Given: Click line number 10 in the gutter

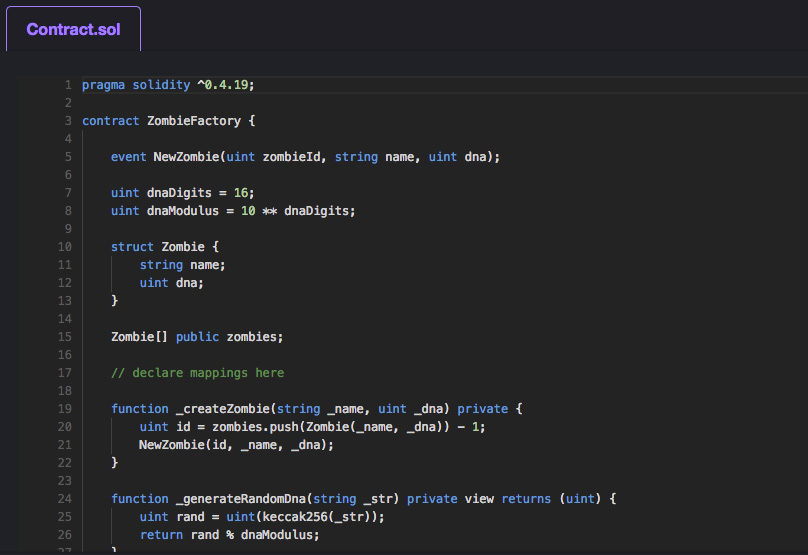Looking at the screenshot, I should coord(64,247).
